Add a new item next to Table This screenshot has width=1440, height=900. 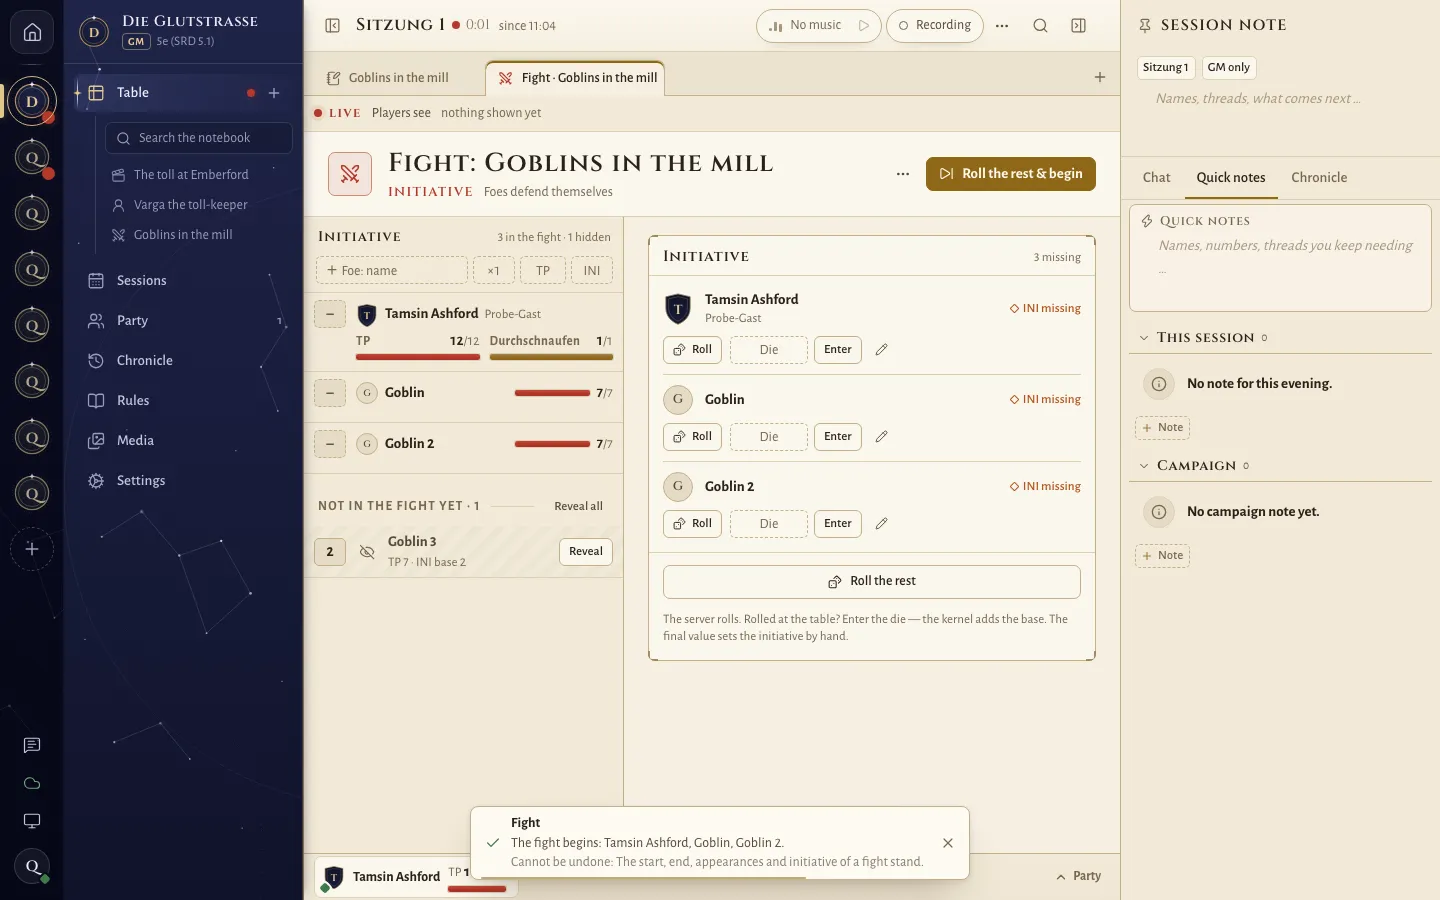click(274, 93)
